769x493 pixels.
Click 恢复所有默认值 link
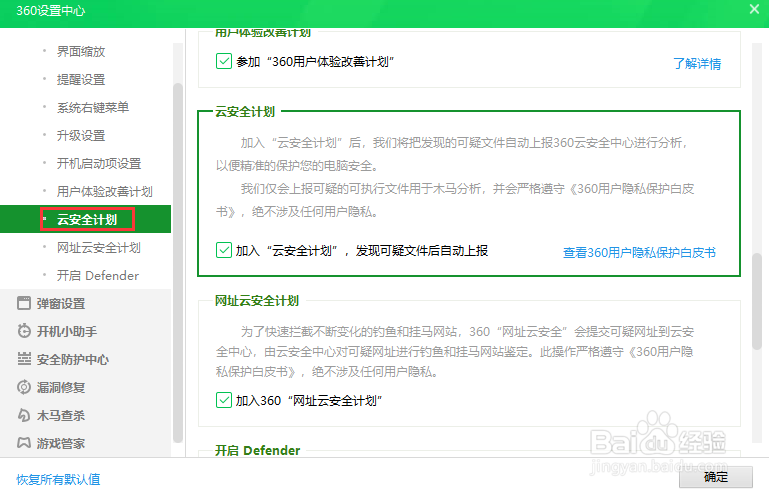[x=58, y=479]
